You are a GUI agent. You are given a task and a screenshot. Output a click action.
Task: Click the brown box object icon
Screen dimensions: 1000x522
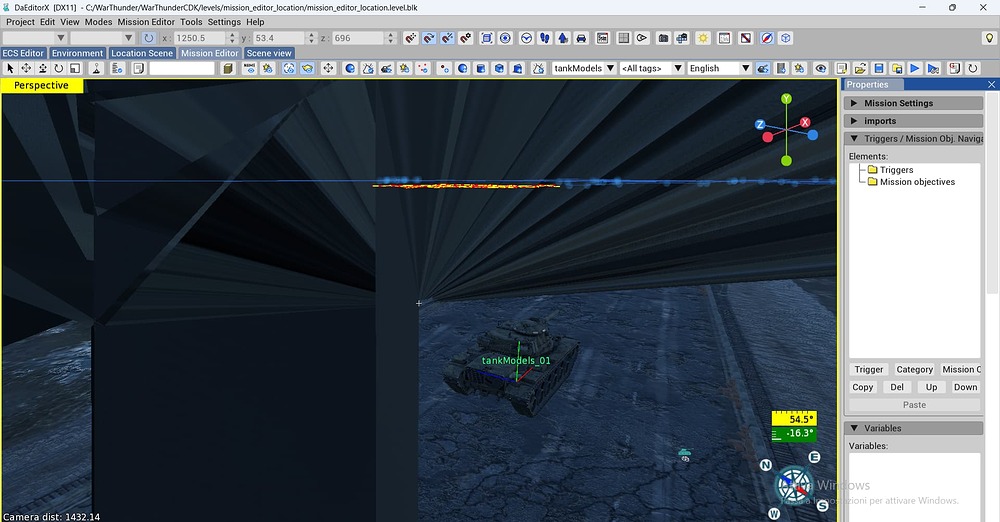(x=228, y=68)
